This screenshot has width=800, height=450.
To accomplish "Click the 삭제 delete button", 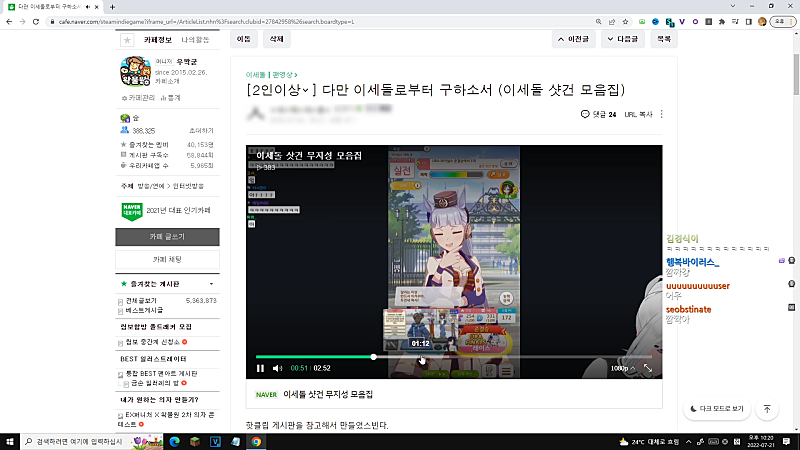I will pyautogui.click(x=277, y=39).
